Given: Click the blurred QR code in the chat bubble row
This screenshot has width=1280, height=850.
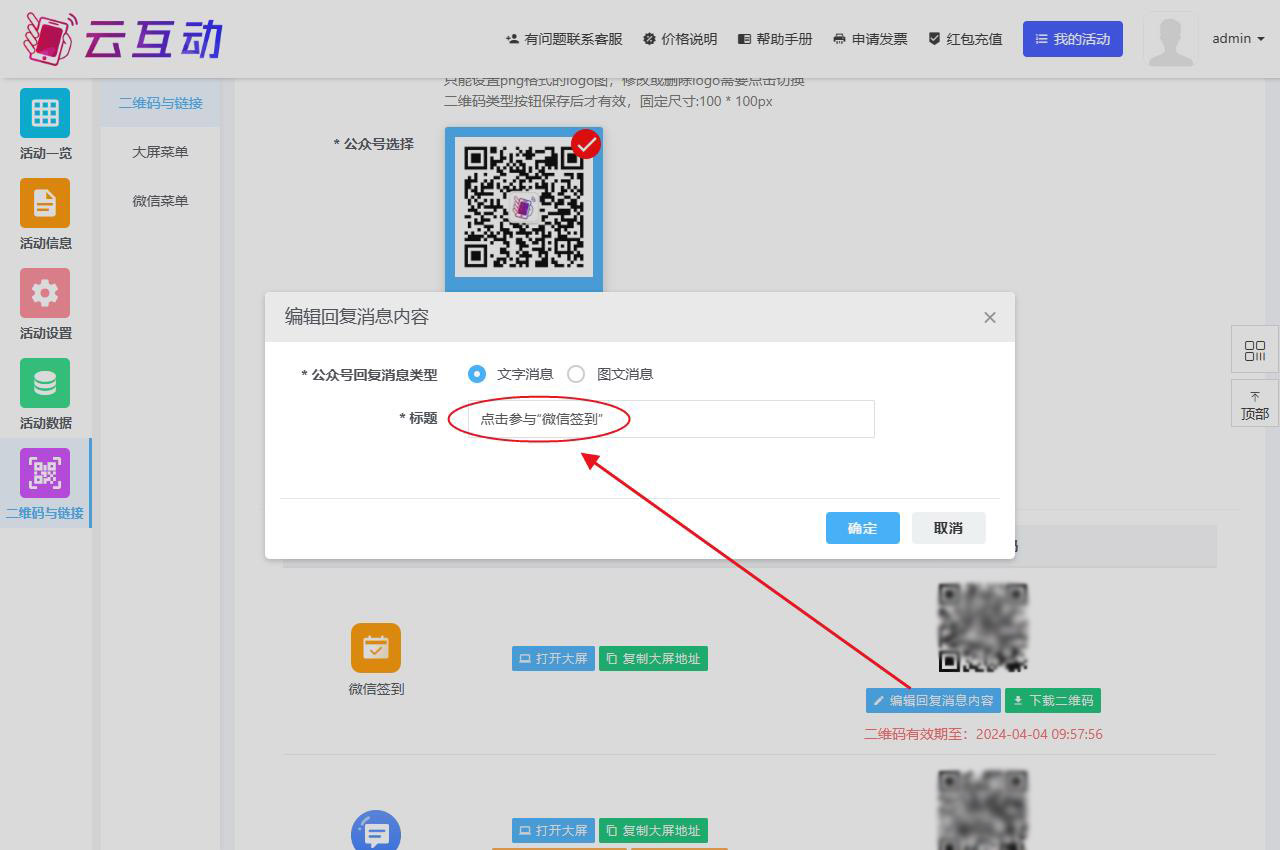Looking at the screenshot, I should (983, 810).
